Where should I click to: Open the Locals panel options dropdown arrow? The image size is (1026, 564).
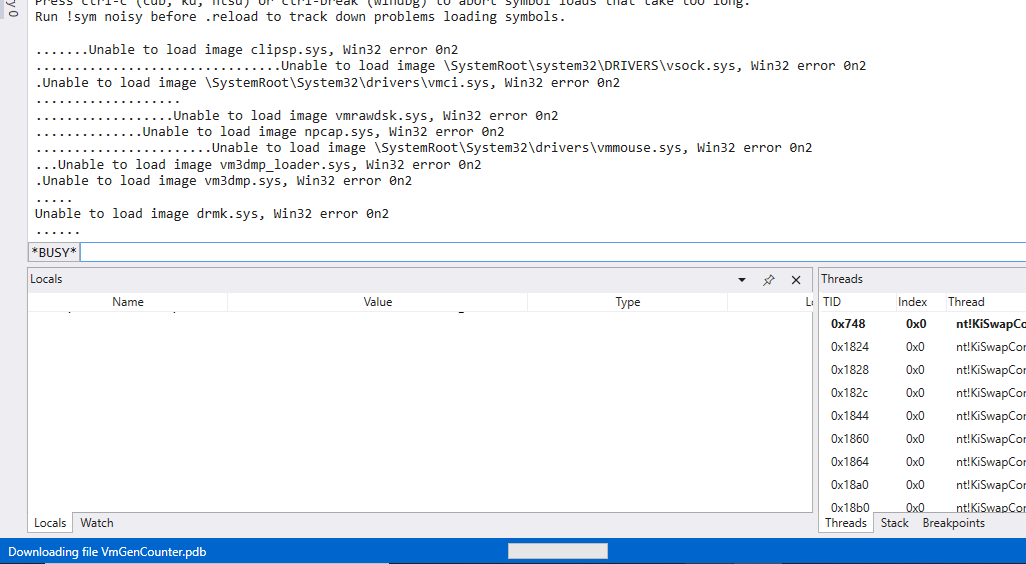[x=742, y=280]
